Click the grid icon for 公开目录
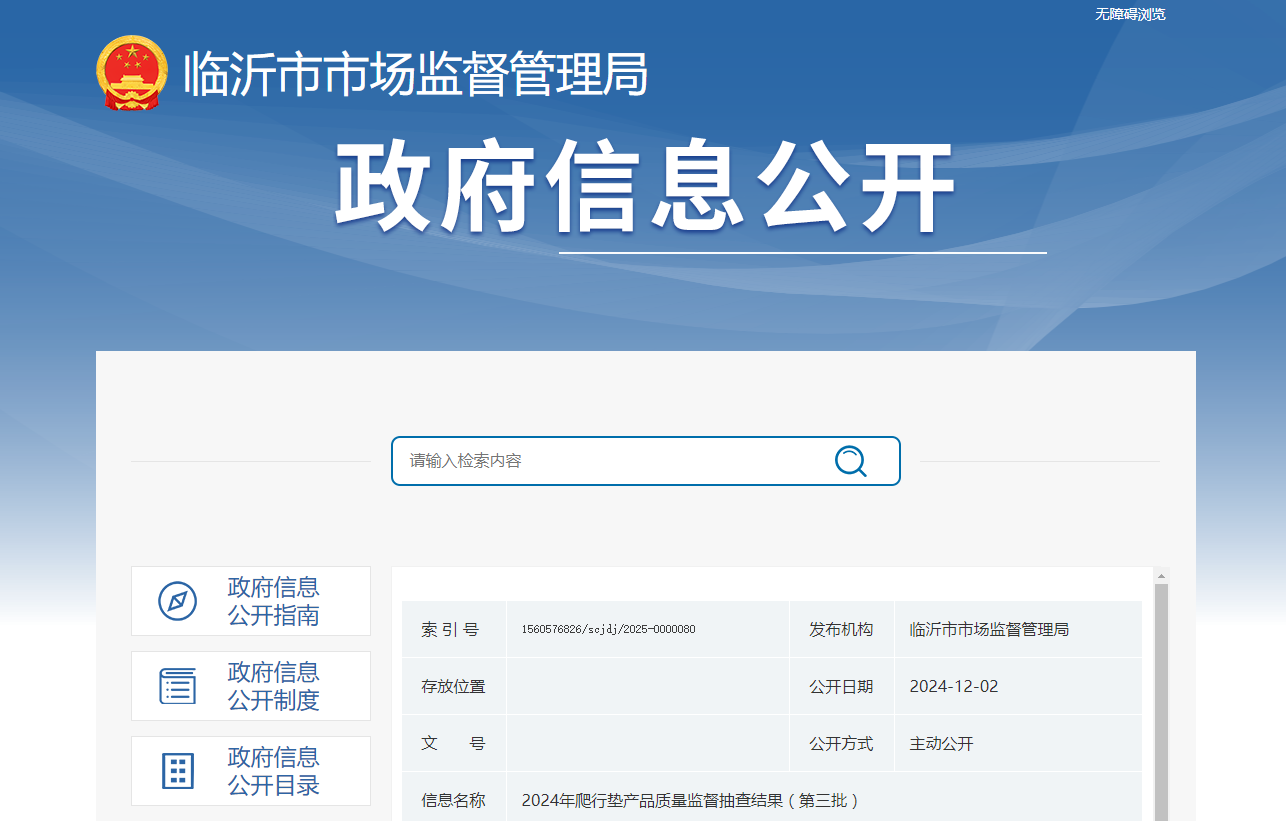1286x821 pixels. click(177, 771)
